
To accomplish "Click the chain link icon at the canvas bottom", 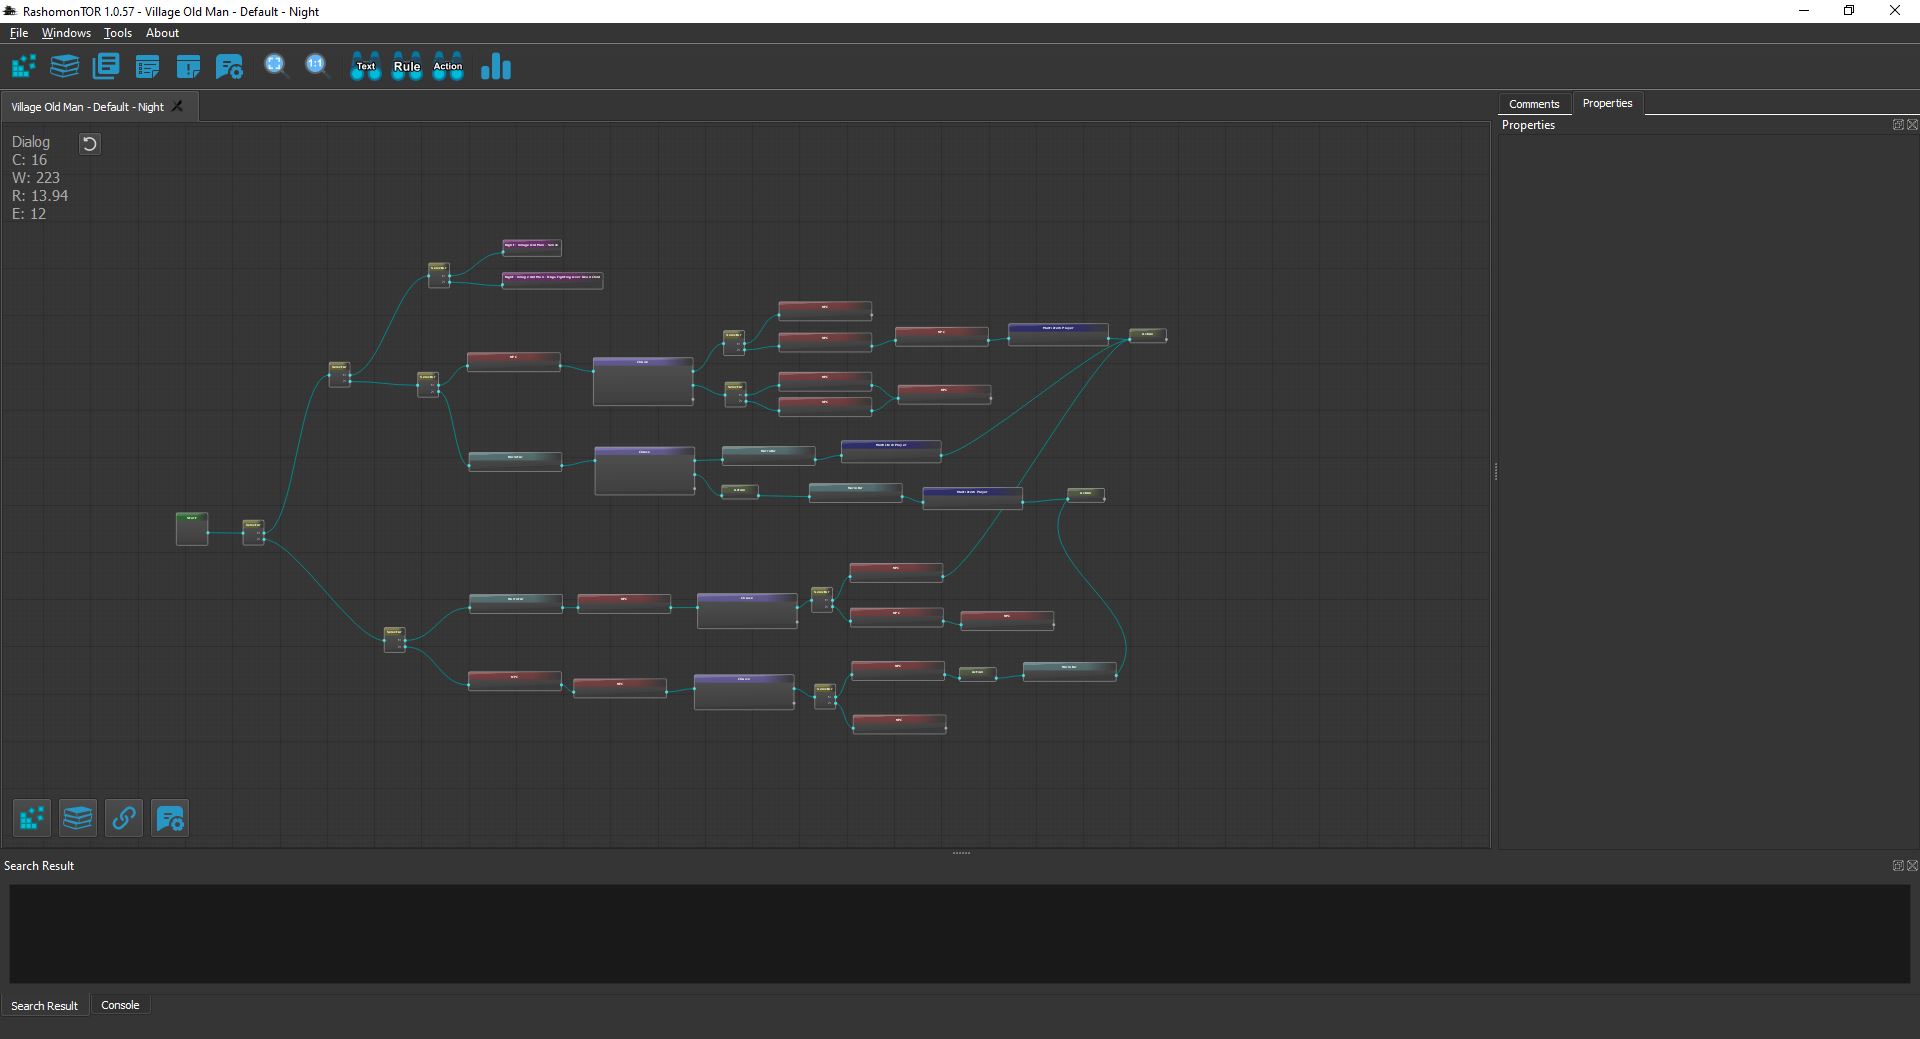I will pyautogui.click(x=124, y=818).
